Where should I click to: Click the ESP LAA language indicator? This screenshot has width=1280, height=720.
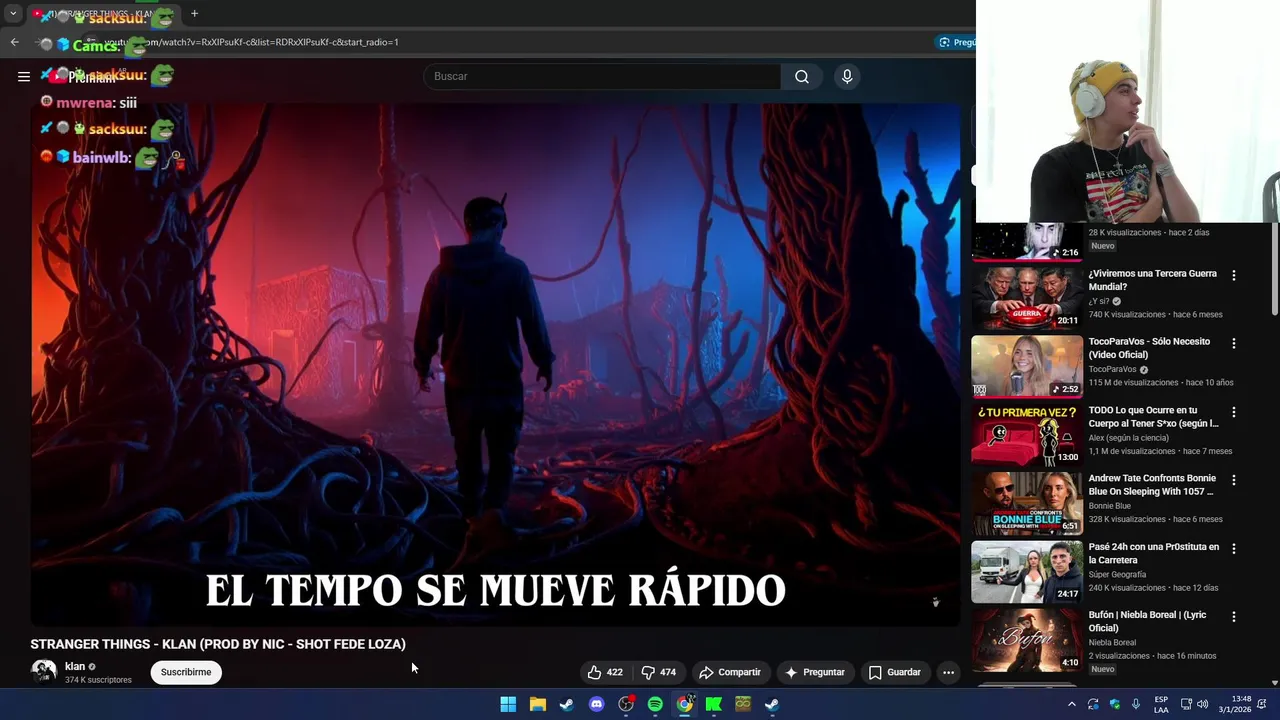[x=1161, y=704]
